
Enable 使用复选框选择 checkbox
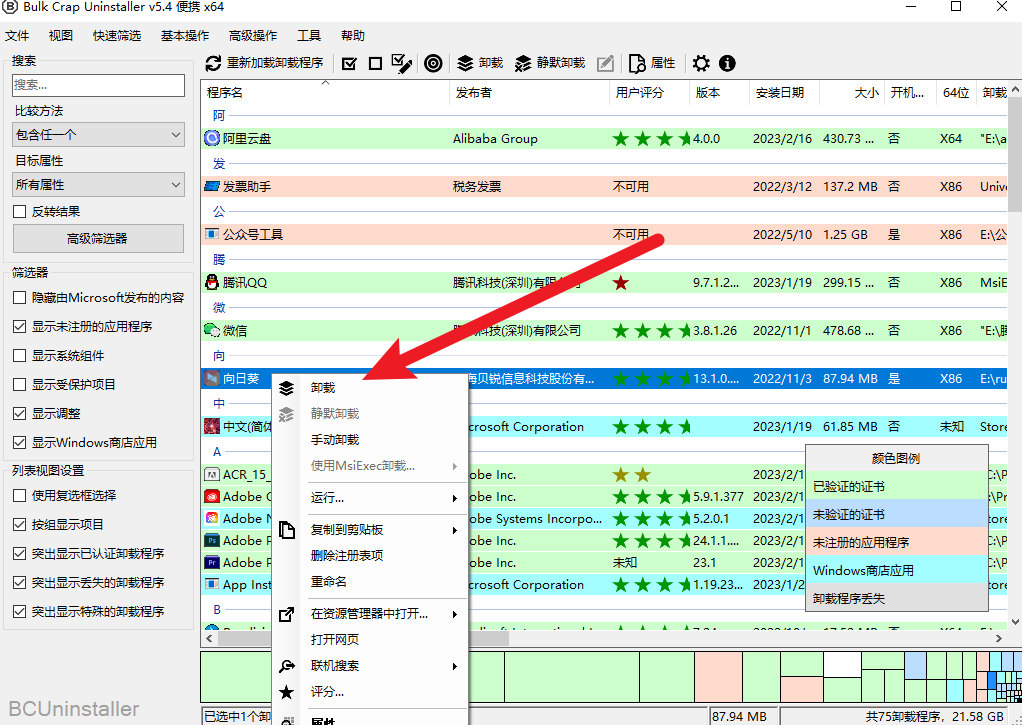pos(20,496)
